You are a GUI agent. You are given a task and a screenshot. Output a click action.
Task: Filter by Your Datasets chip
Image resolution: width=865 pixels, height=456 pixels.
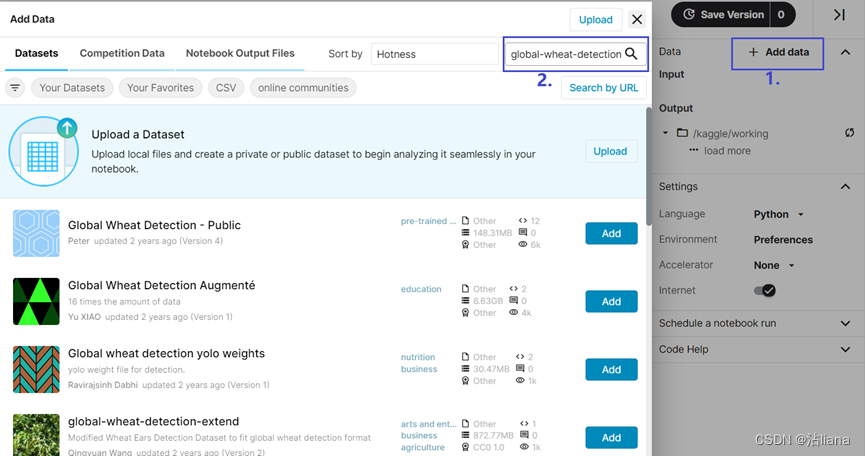72,88
